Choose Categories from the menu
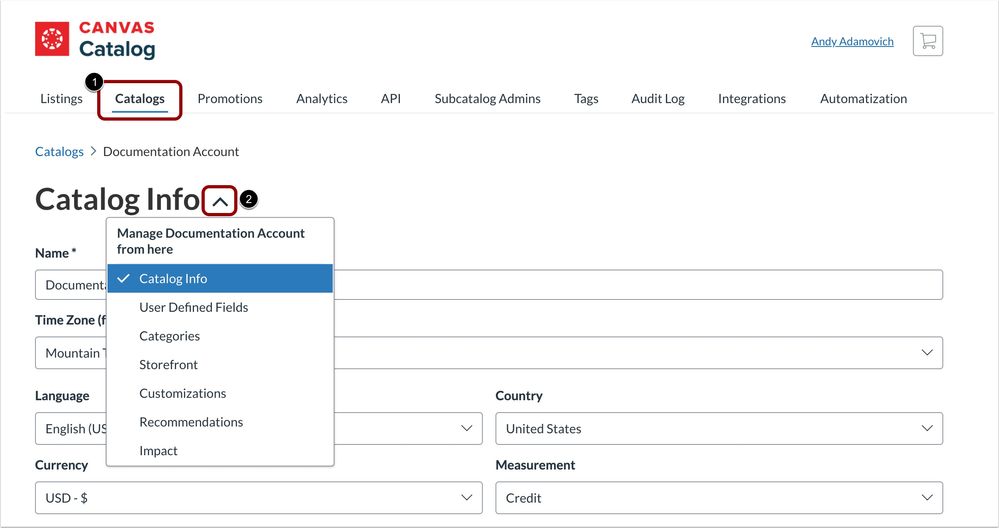The height and width of the screenshot is (528, 999). coord(220,336)
